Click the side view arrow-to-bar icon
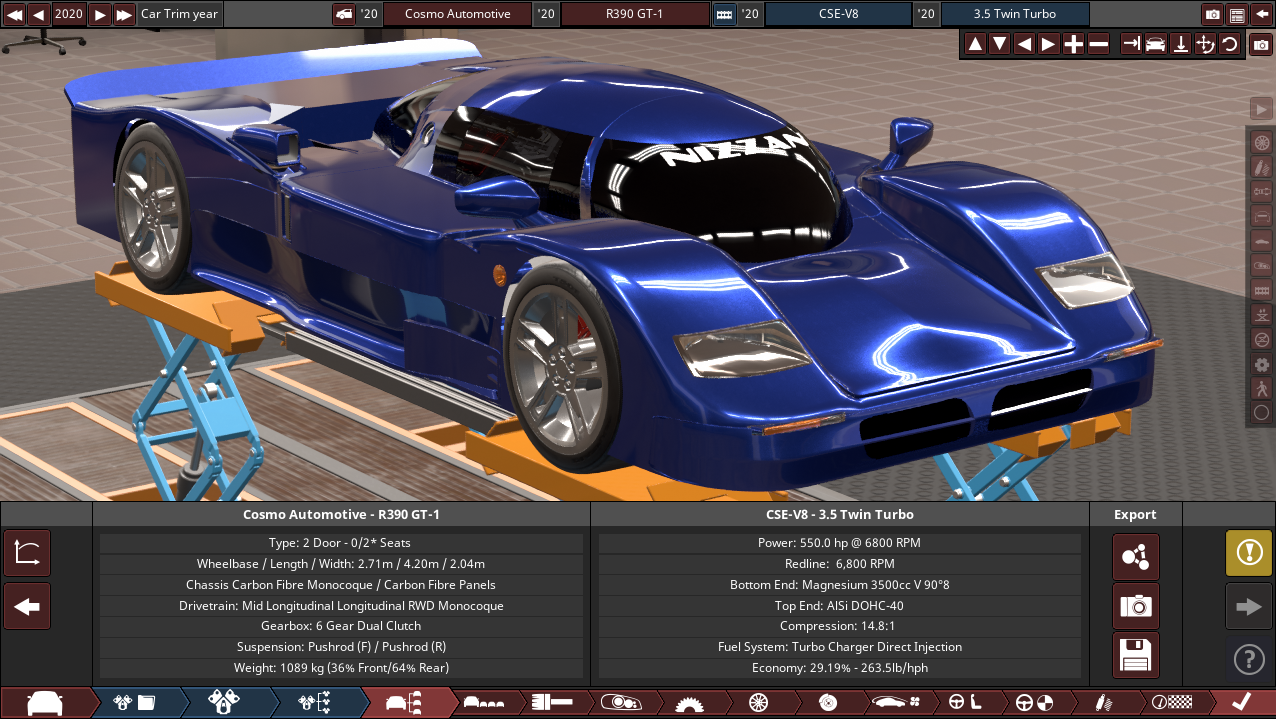 coord(1131,44)
